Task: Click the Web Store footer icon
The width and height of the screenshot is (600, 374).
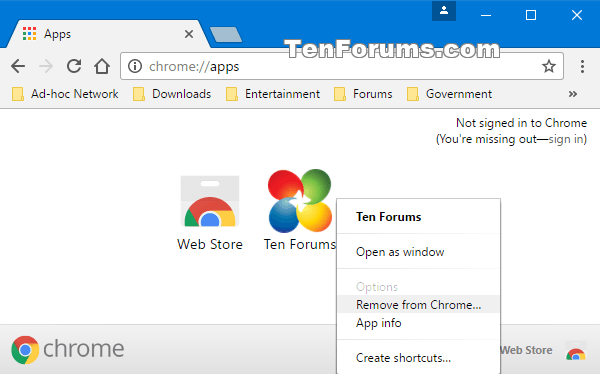Action: tap(576, 351)
